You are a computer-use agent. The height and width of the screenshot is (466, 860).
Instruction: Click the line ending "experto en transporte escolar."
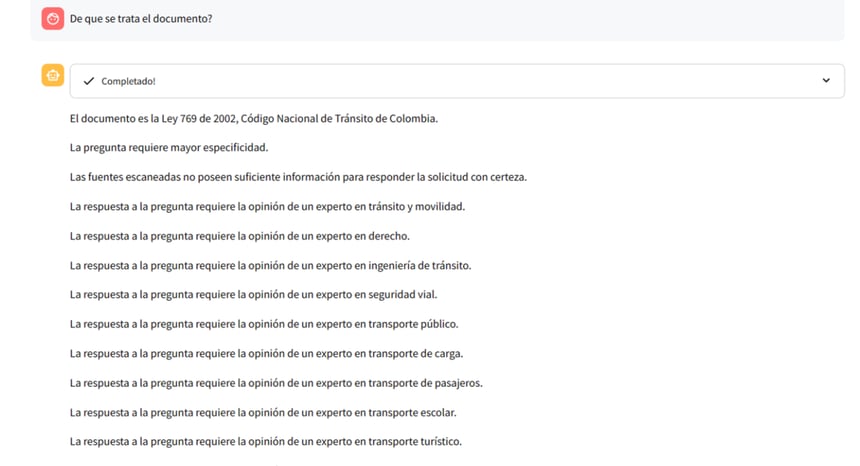263,413
